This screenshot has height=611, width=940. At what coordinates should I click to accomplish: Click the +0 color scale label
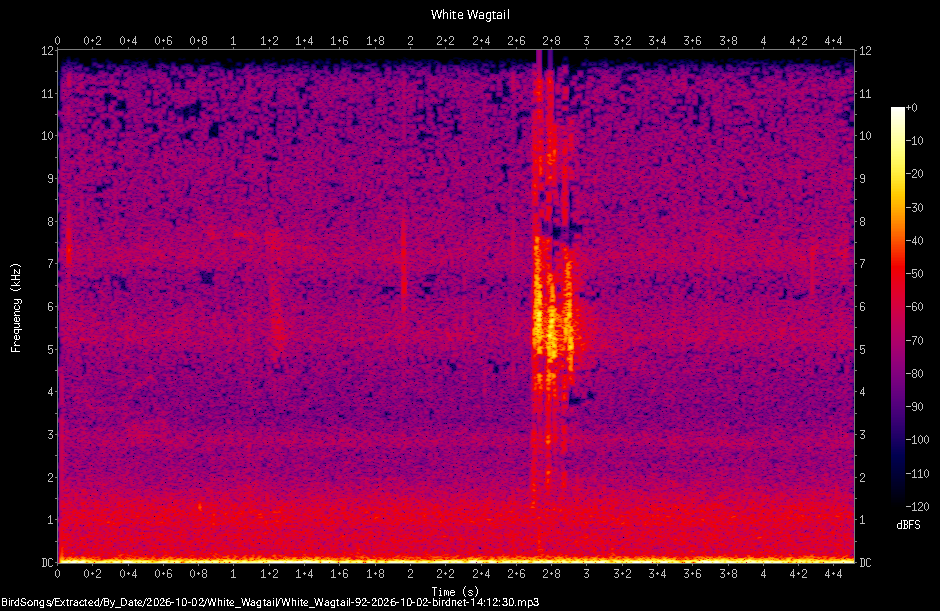911,108
